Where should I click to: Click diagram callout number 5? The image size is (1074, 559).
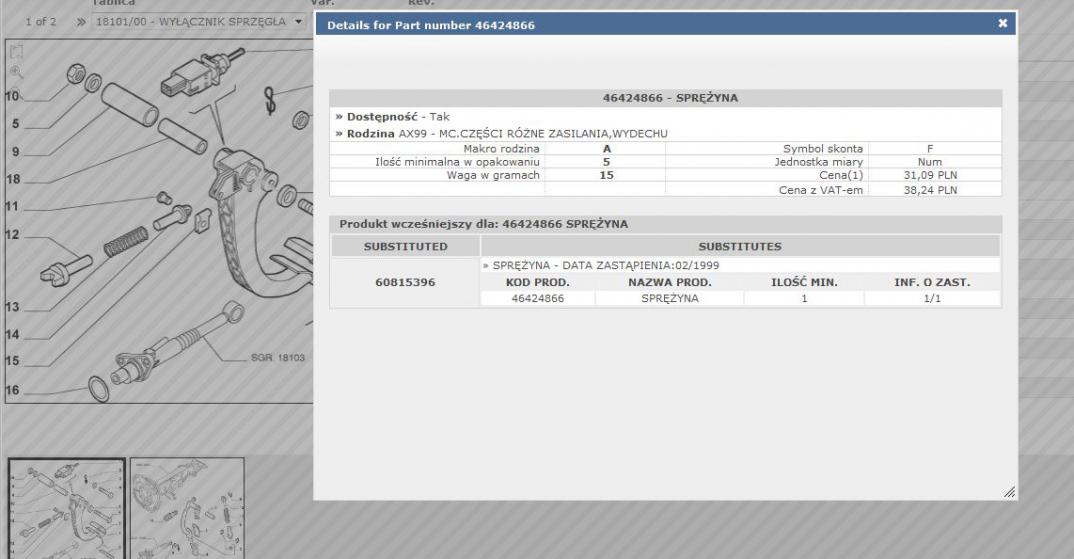(16, 124)
